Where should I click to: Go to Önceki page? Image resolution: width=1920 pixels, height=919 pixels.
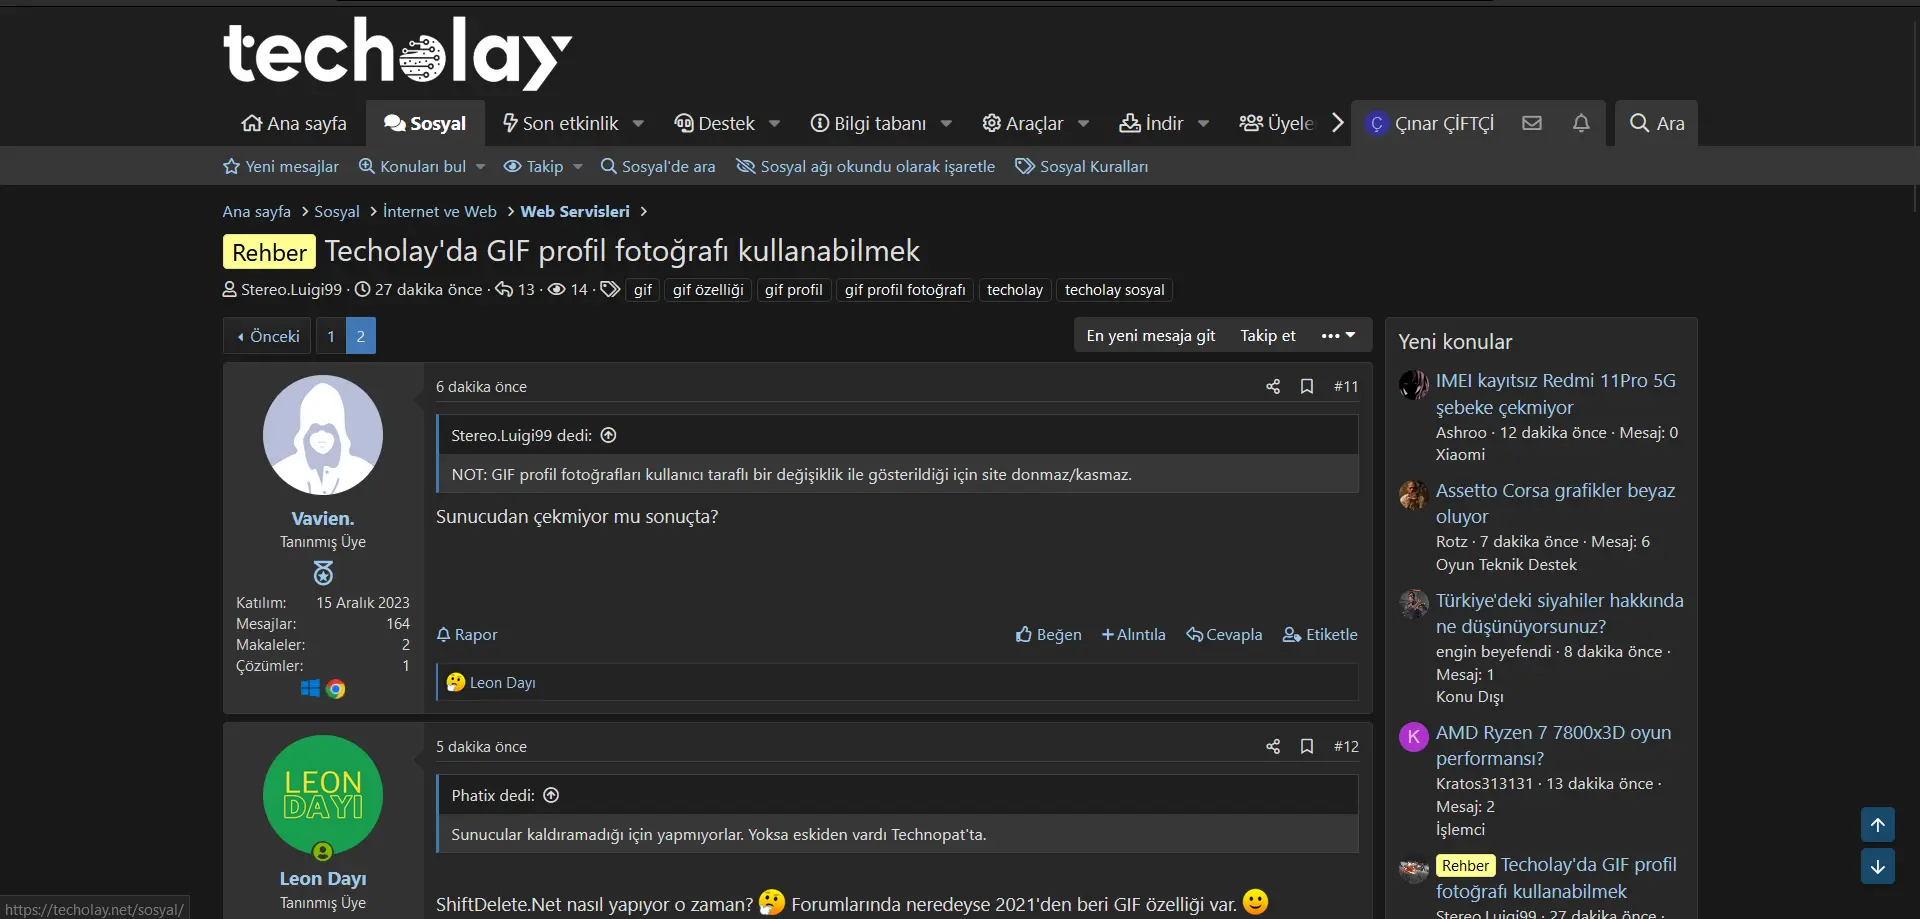pyautogui.click(x=268, y=336)
